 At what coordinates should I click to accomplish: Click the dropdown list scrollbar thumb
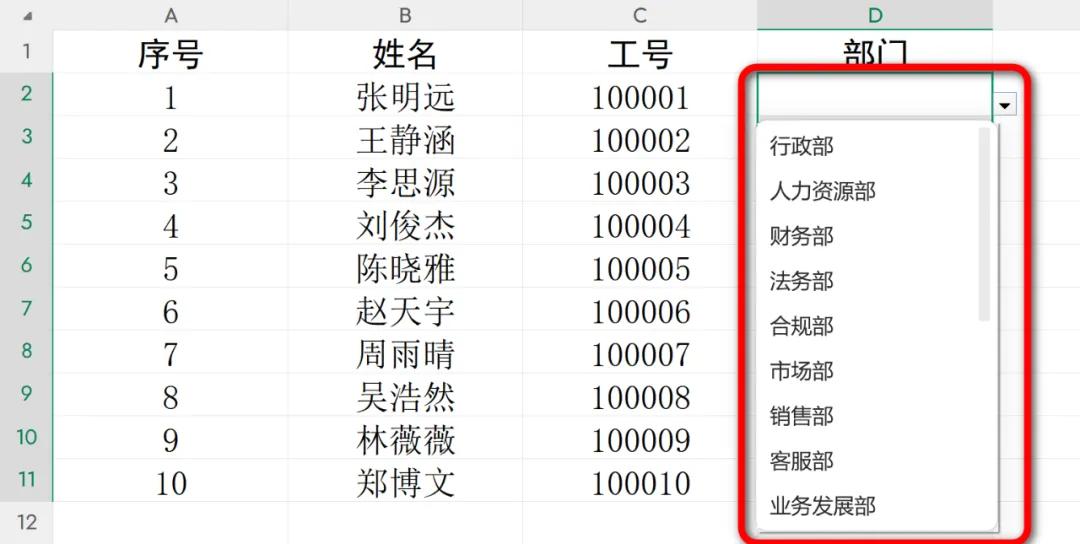[984, 224]
